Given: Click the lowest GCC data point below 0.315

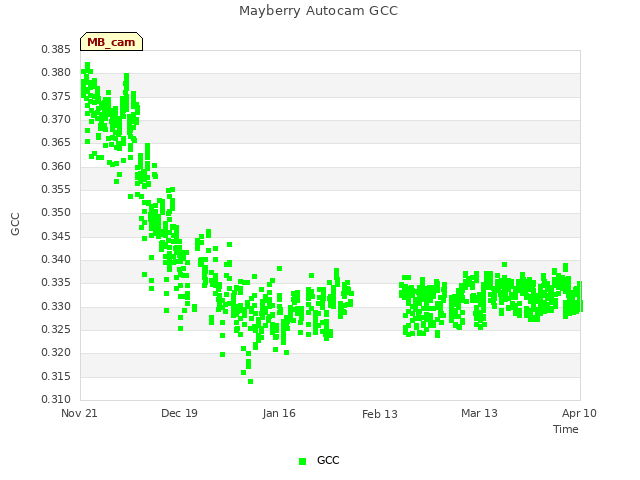Looking at the screenshot, I should tap(251, 382).
